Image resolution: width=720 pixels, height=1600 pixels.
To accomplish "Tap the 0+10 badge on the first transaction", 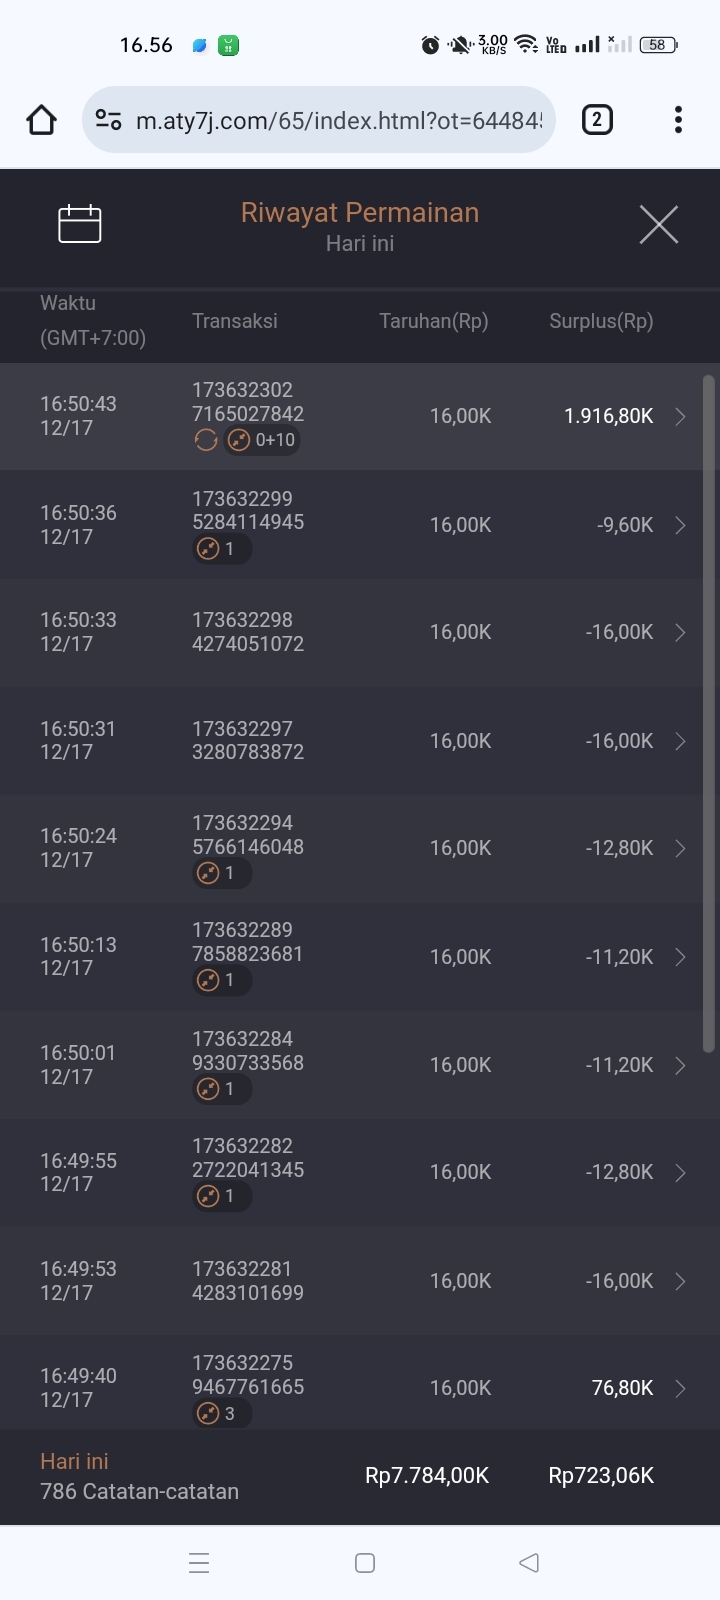I will 262,440.
